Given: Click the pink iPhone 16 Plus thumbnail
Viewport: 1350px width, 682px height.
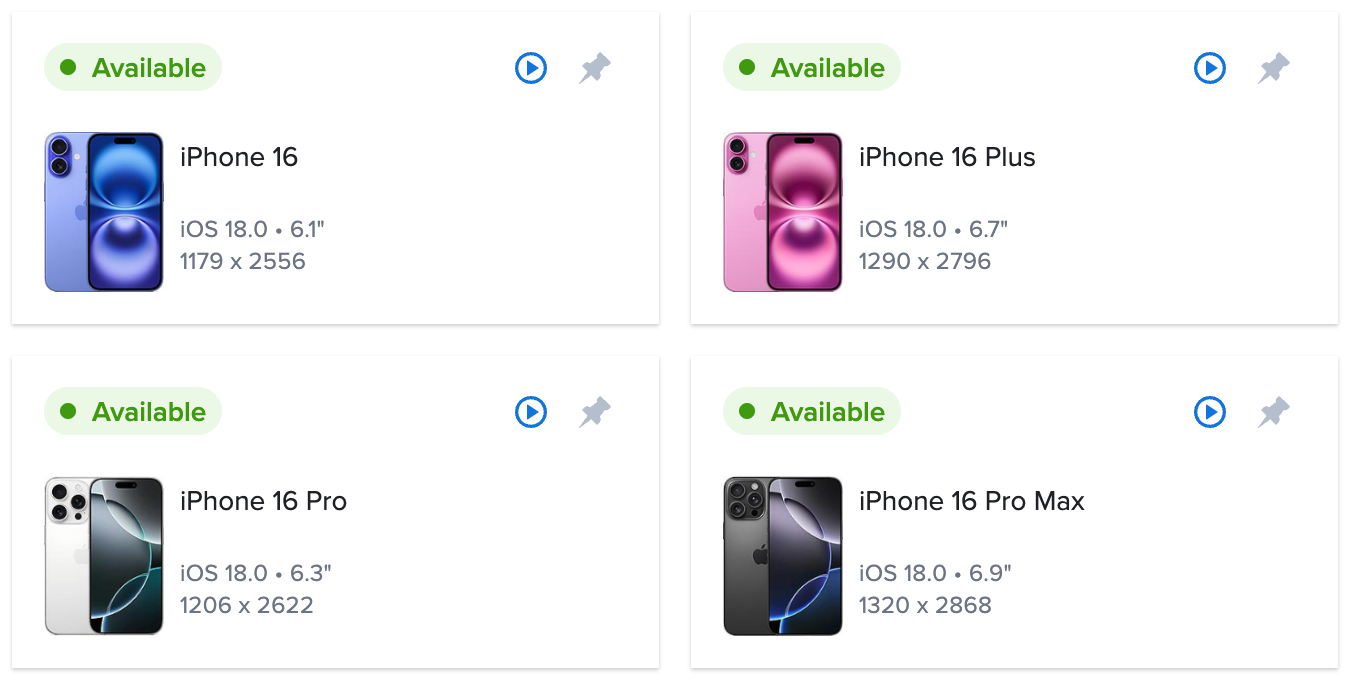Looking at the screenshot, I should click(783, 212).
